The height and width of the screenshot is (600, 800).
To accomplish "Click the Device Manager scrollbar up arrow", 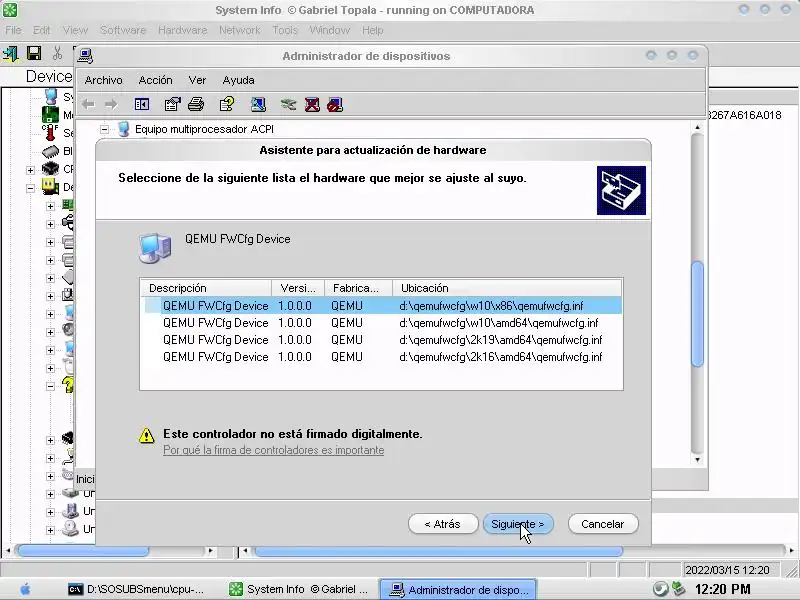I will (x=697, y=127).
